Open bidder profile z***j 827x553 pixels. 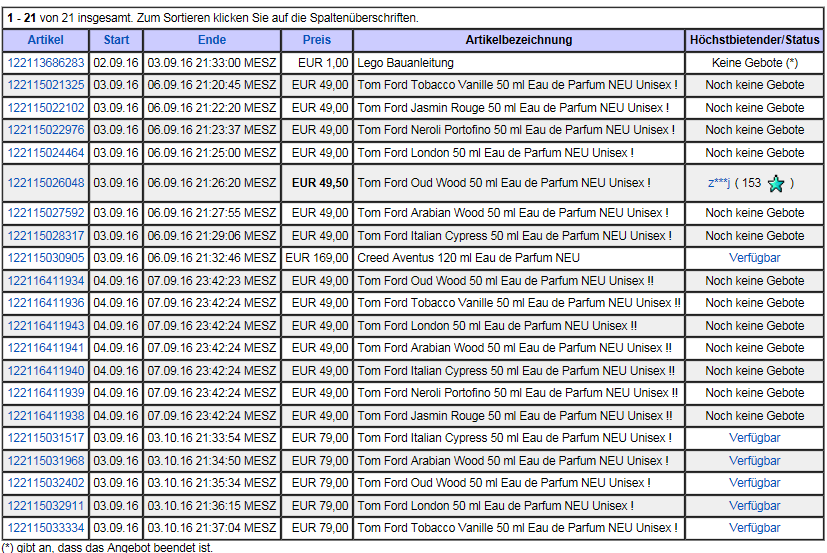[719, 183]
